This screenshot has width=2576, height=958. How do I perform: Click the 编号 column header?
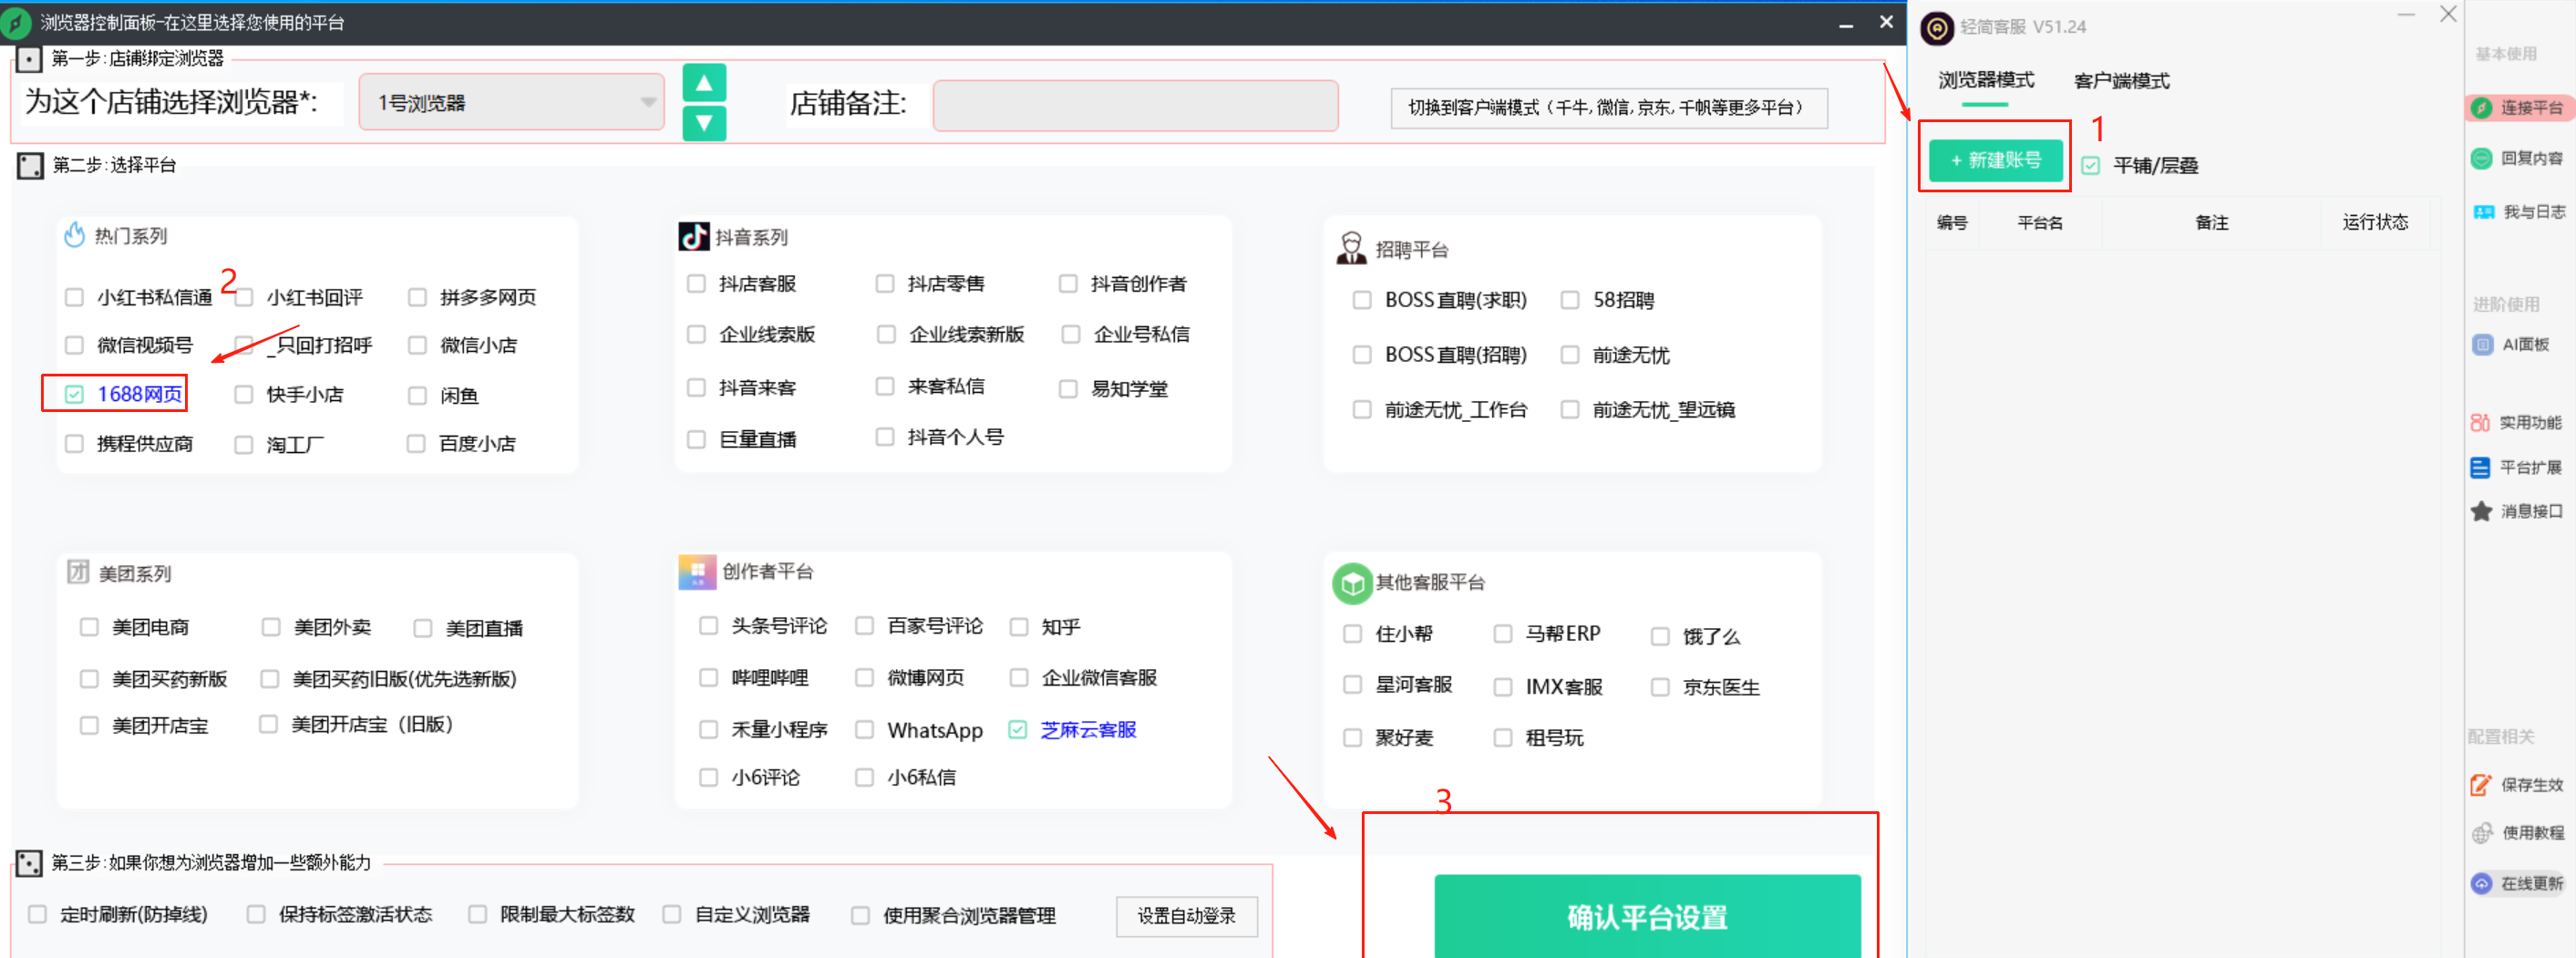click(1951, 223)
